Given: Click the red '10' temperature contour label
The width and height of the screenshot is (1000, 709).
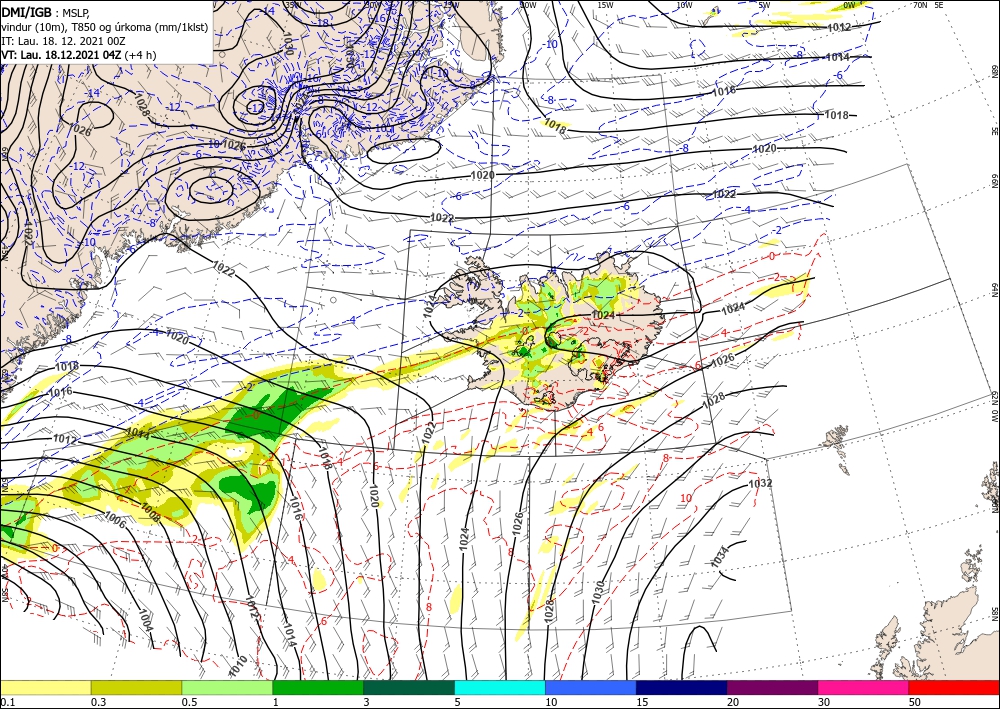Looking at the screenshot, I should (x=686, y=498).
